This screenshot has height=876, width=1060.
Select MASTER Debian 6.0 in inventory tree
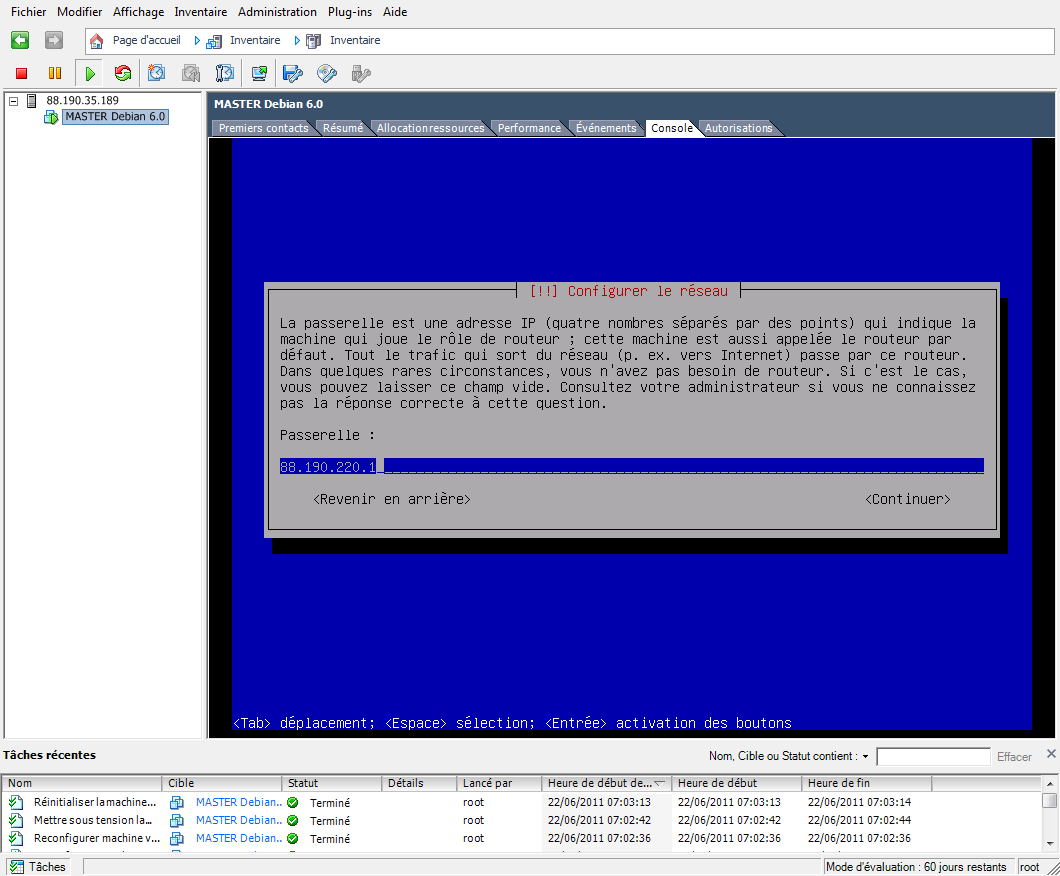coord(115,116)
